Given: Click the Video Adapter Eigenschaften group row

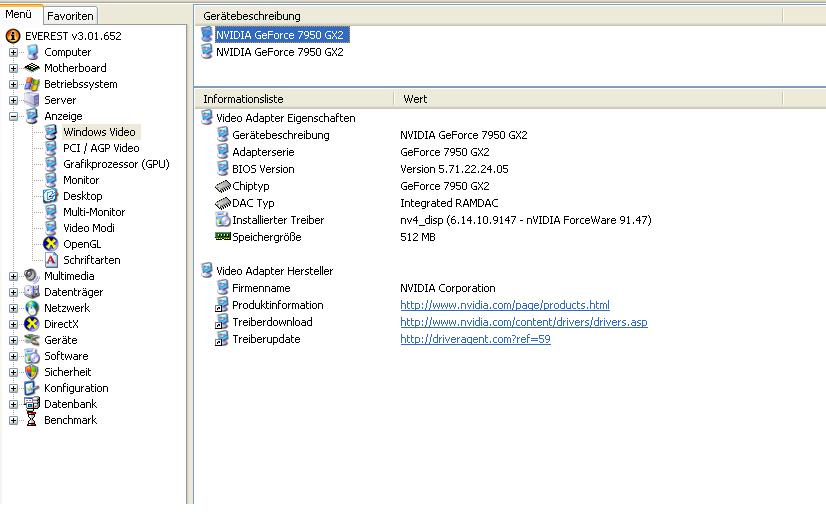Looking at the screenshot, I should (x=286, y=118).
